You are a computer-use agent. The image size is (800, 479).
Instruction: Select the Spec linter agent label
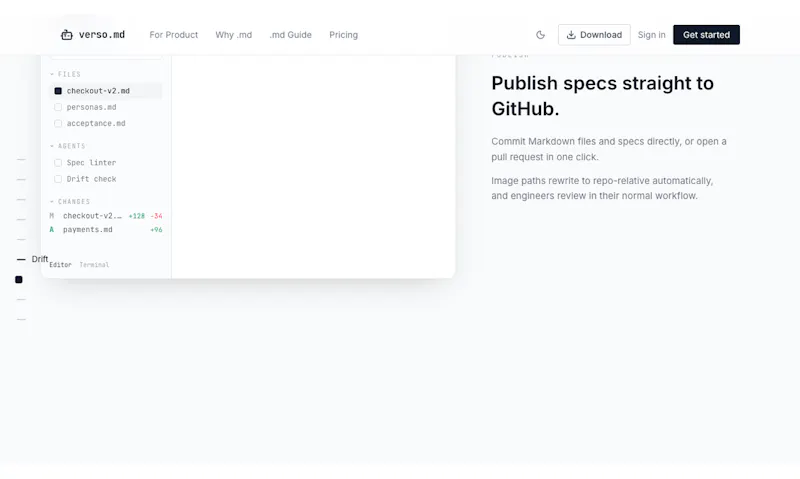(x=91, y=163)
